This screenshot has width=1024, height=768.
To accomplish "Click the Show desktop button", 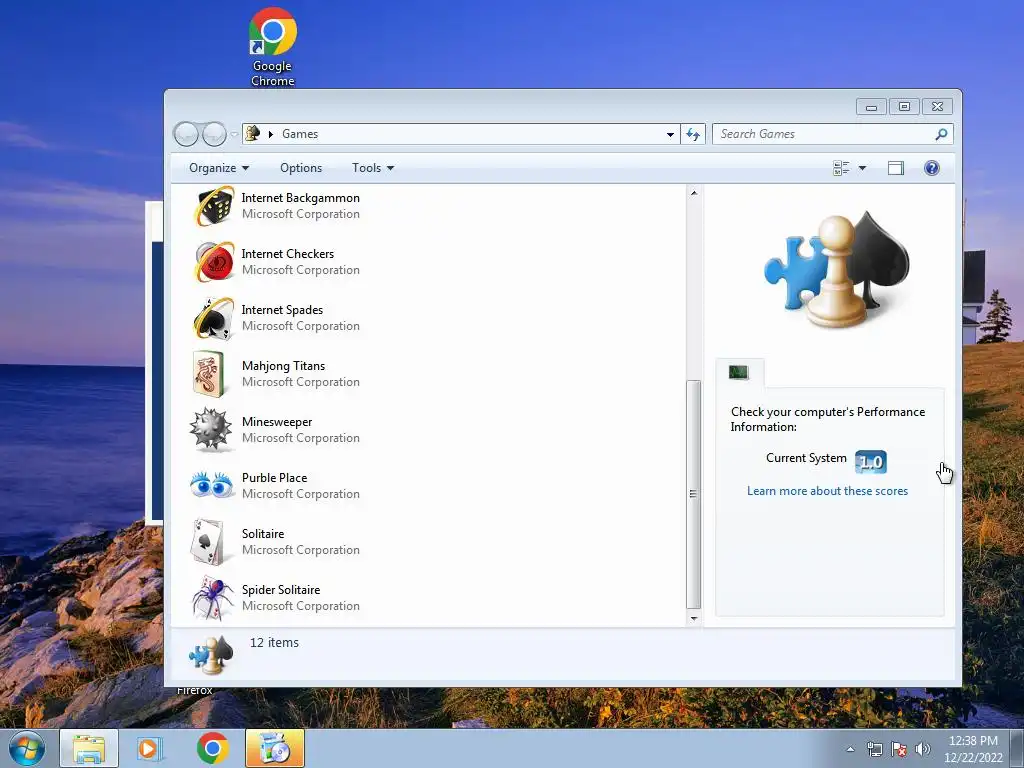I will pyautogui.click(x=1017, y=748).
